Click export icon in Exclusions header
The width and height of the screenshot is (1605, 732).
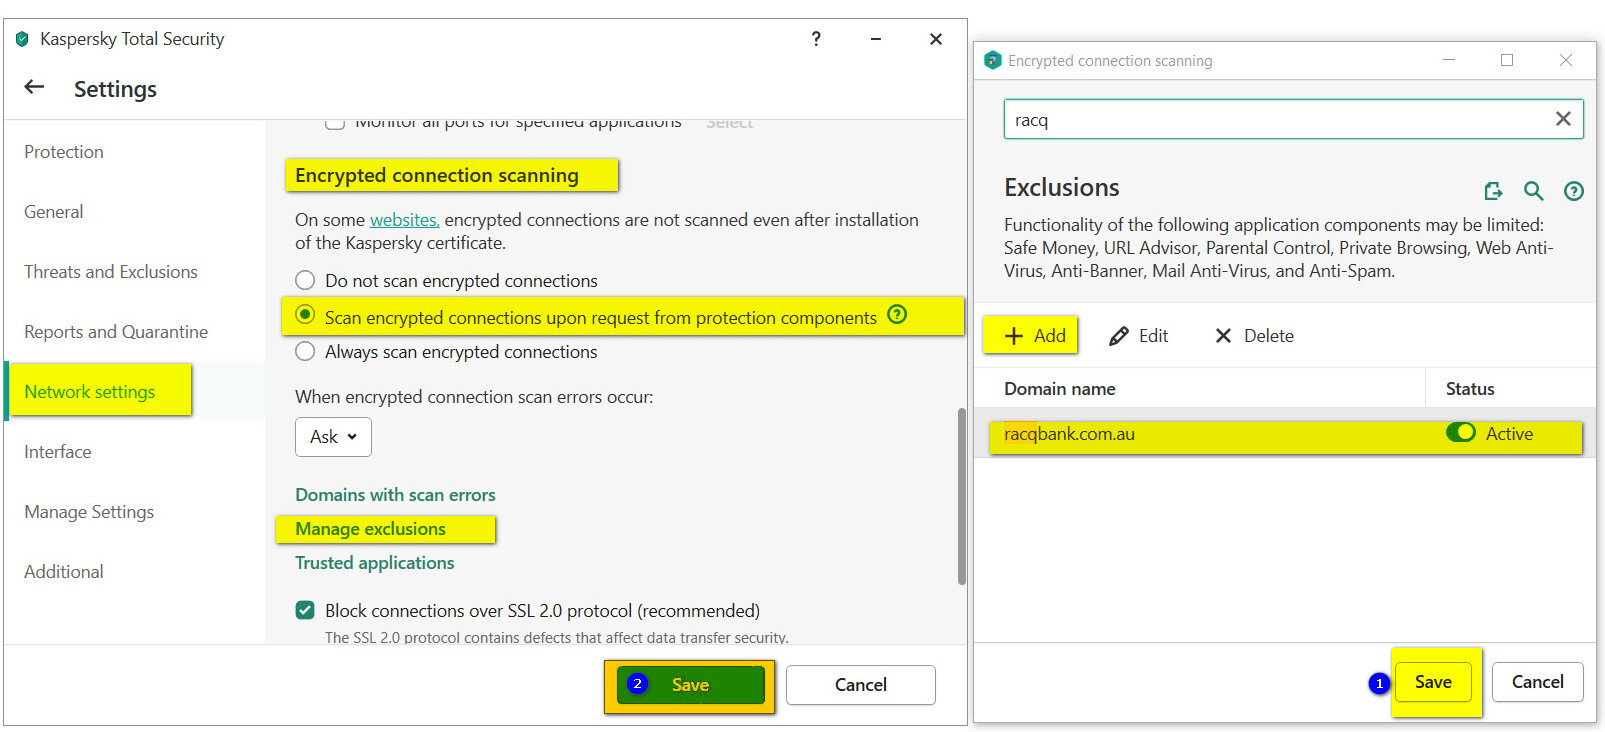(1493, 190)
